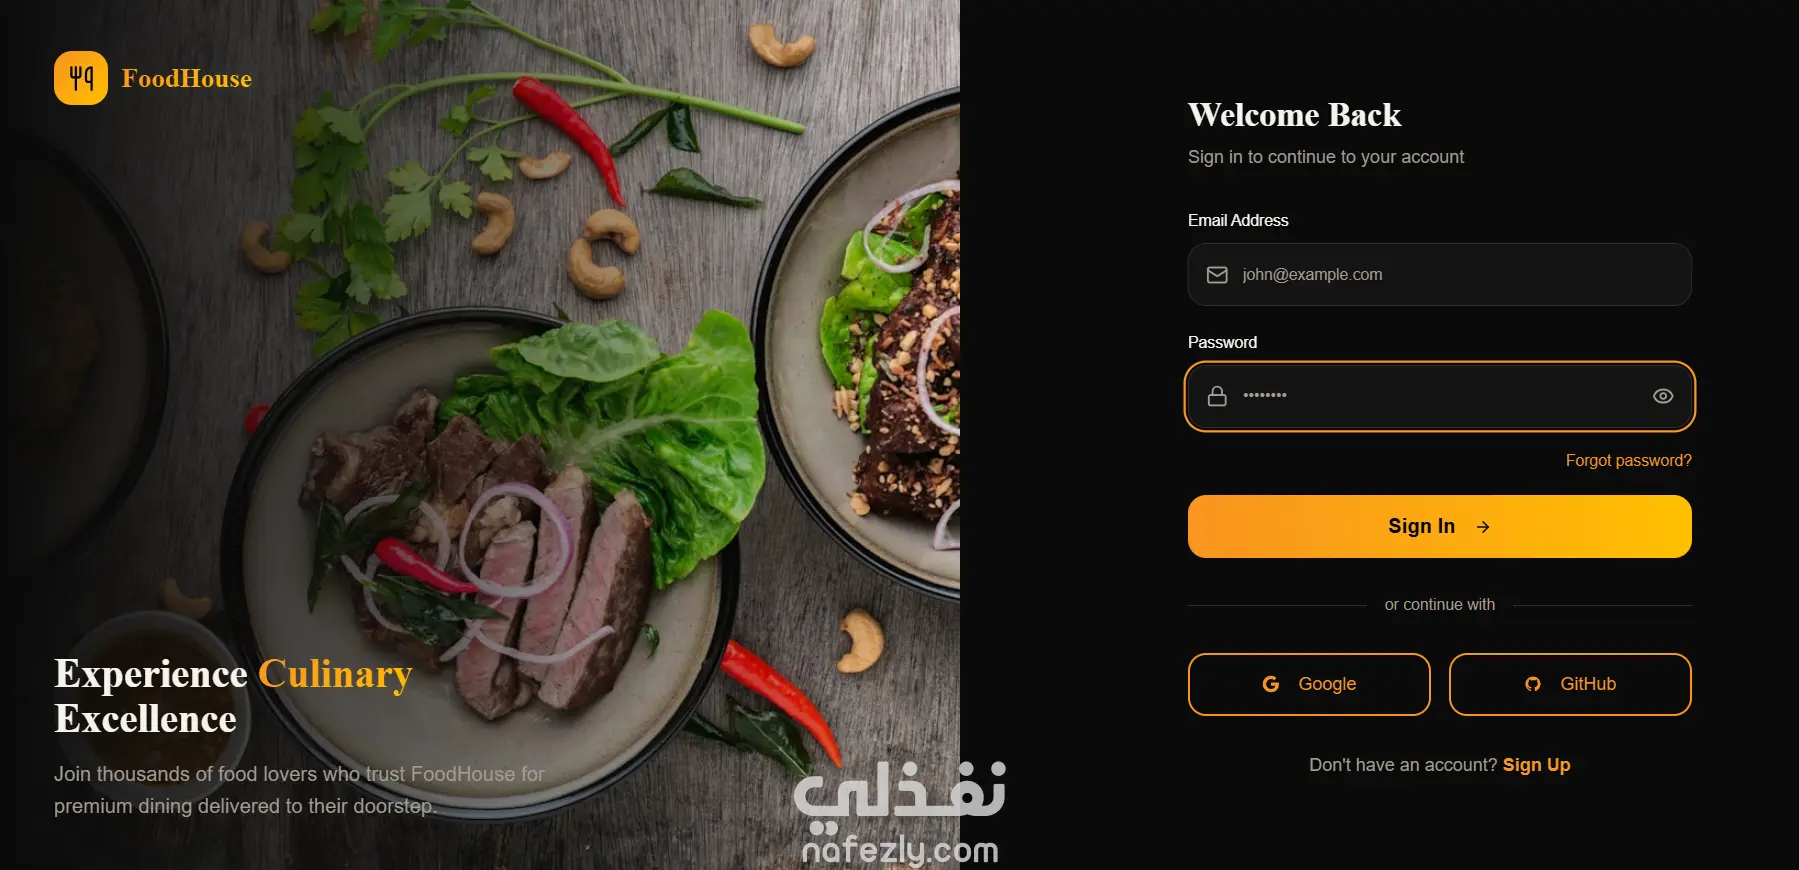Continue with the Google button
The width and height of the screenshot is (1799, 870).
(x=1309, y=684)
